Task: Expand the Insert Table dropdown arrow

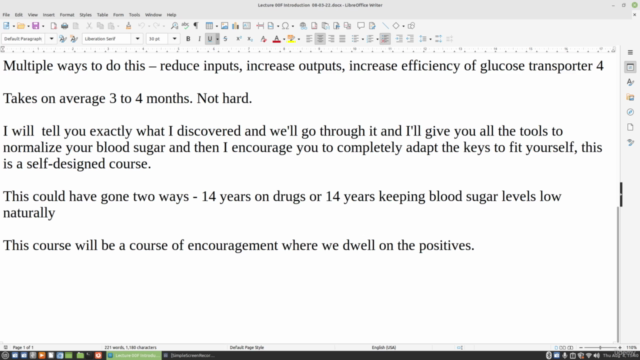Action: coord(216,26)
